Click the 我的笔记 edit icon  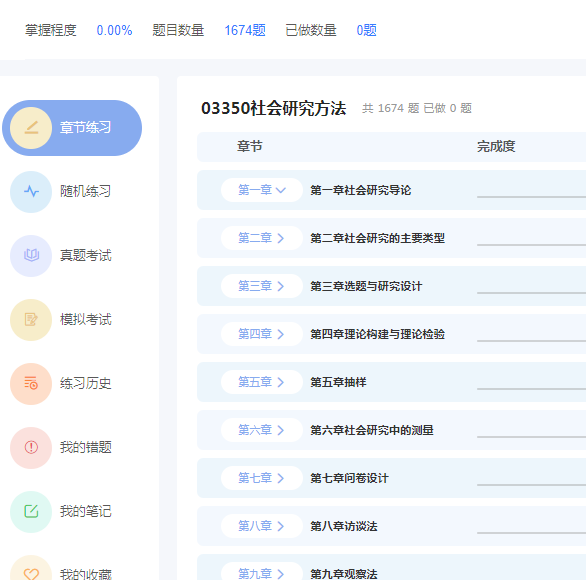(31, 511)
